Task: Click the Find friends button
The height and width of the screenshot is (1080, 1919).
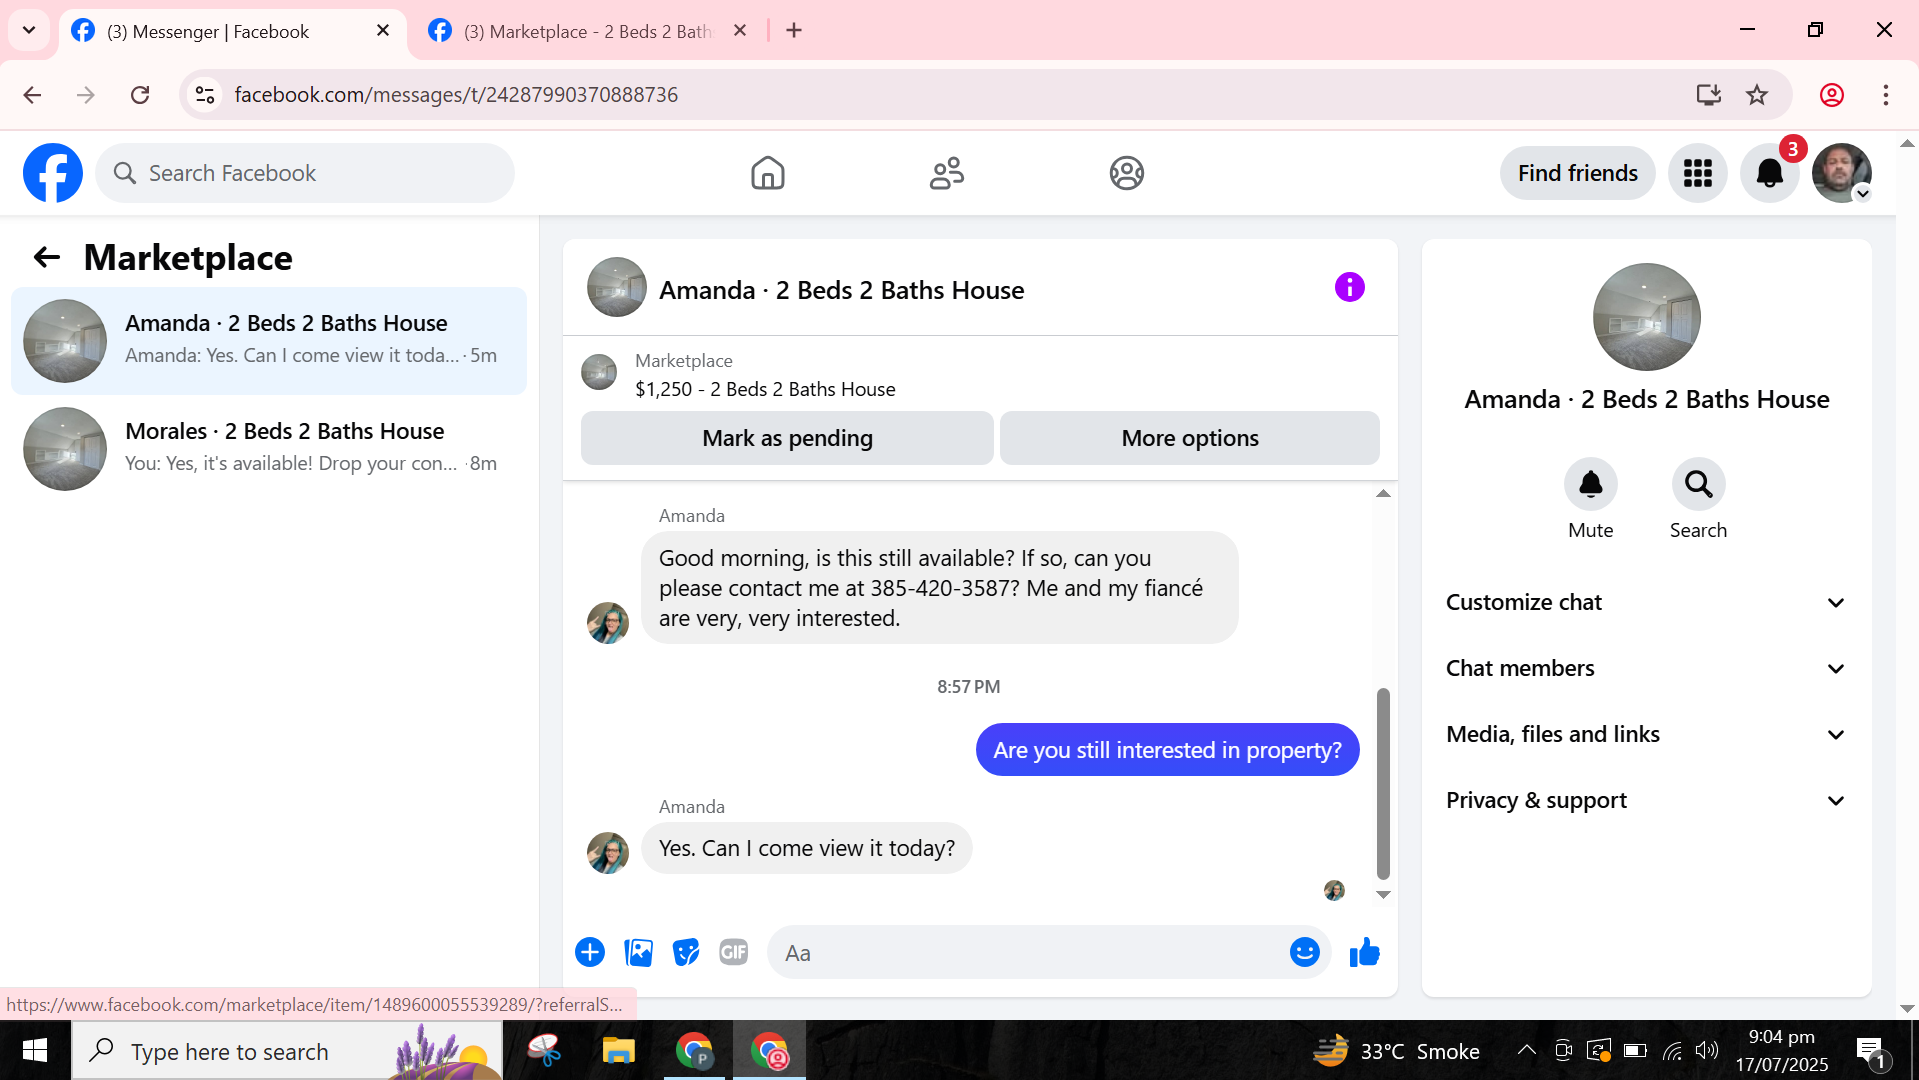Action: pos(1577,173)
